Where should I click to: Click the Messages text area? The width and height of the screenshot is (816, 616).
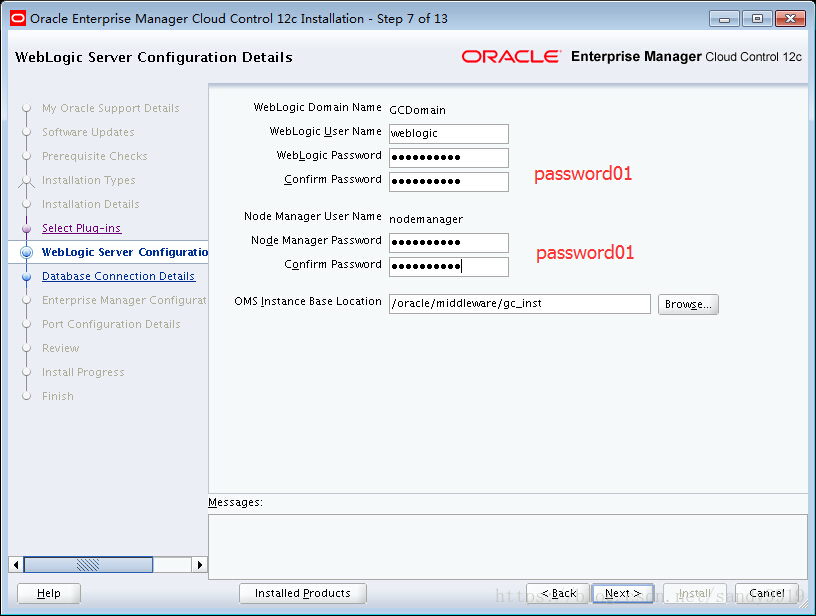tap(508, 547)
